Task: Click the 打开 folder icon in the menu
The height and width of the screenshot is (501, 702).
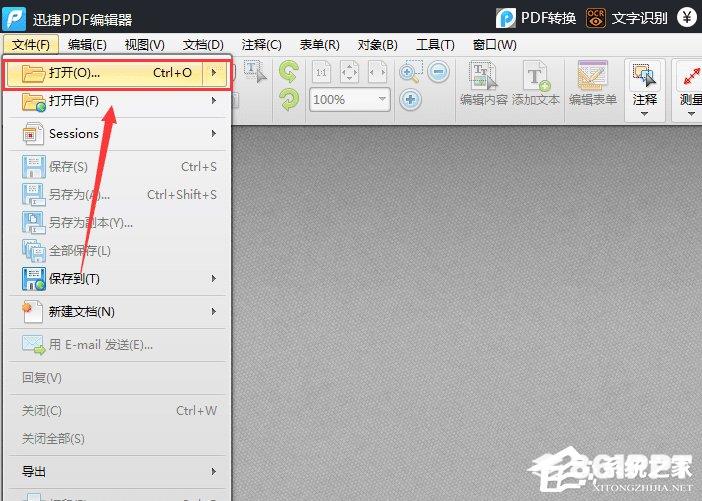Action: pos(34,73)
